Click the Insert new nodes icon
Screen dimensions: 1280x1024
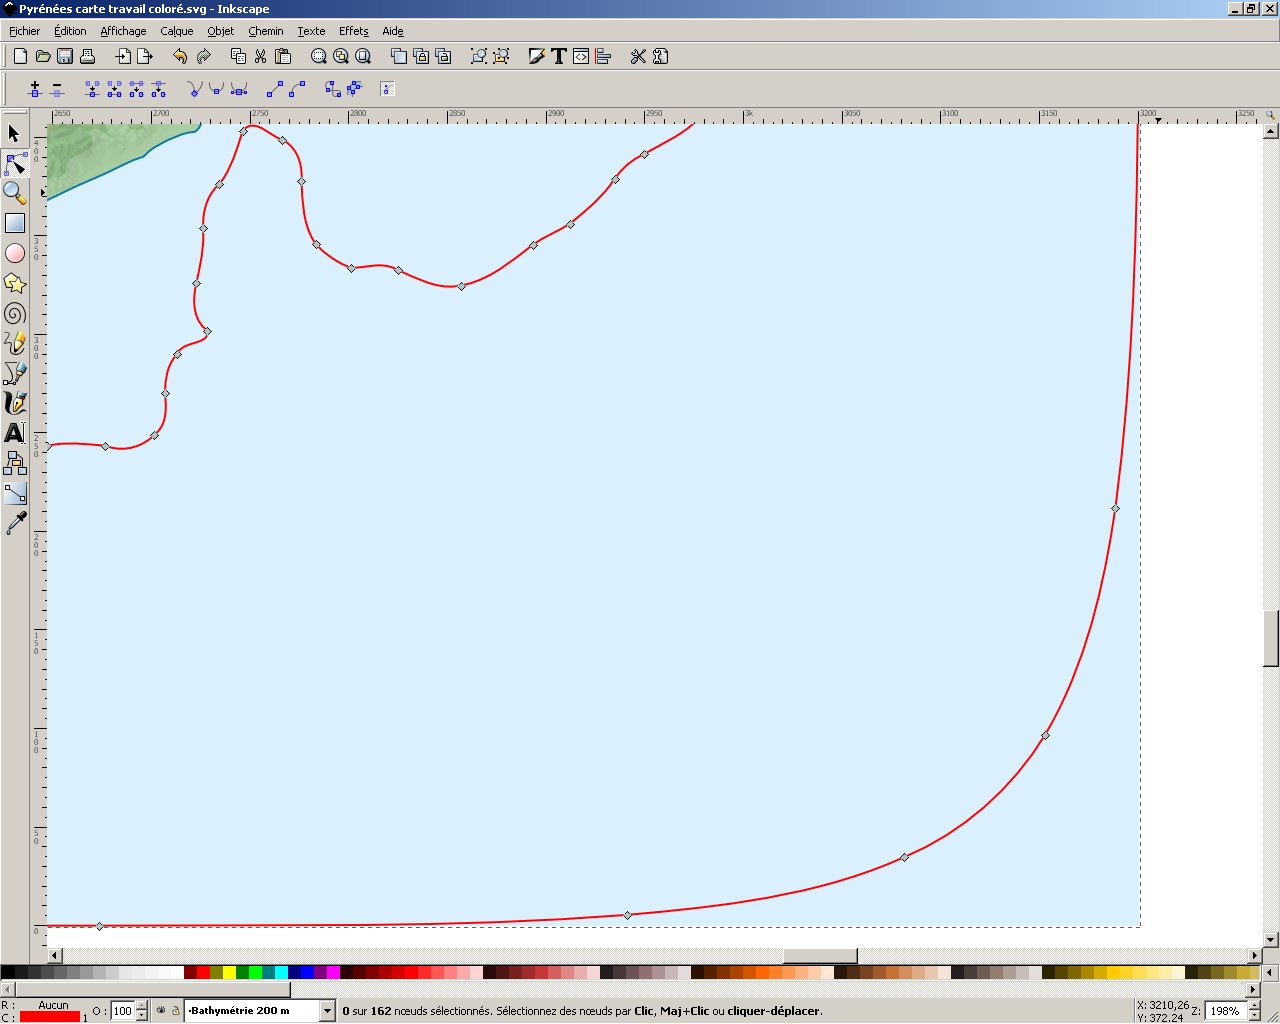click(x=35, y=89)
